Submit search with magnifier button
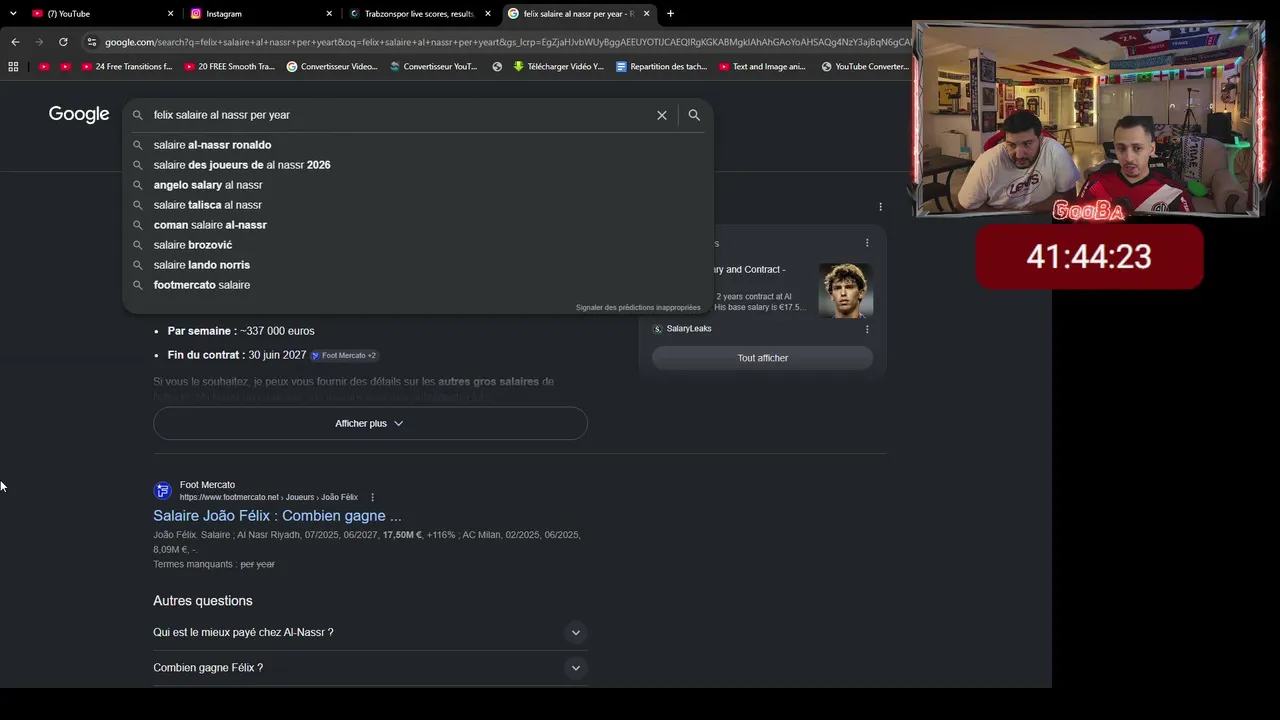This screenshot has width=1280, height=720. pyautogui.click(x=694, y=115)
